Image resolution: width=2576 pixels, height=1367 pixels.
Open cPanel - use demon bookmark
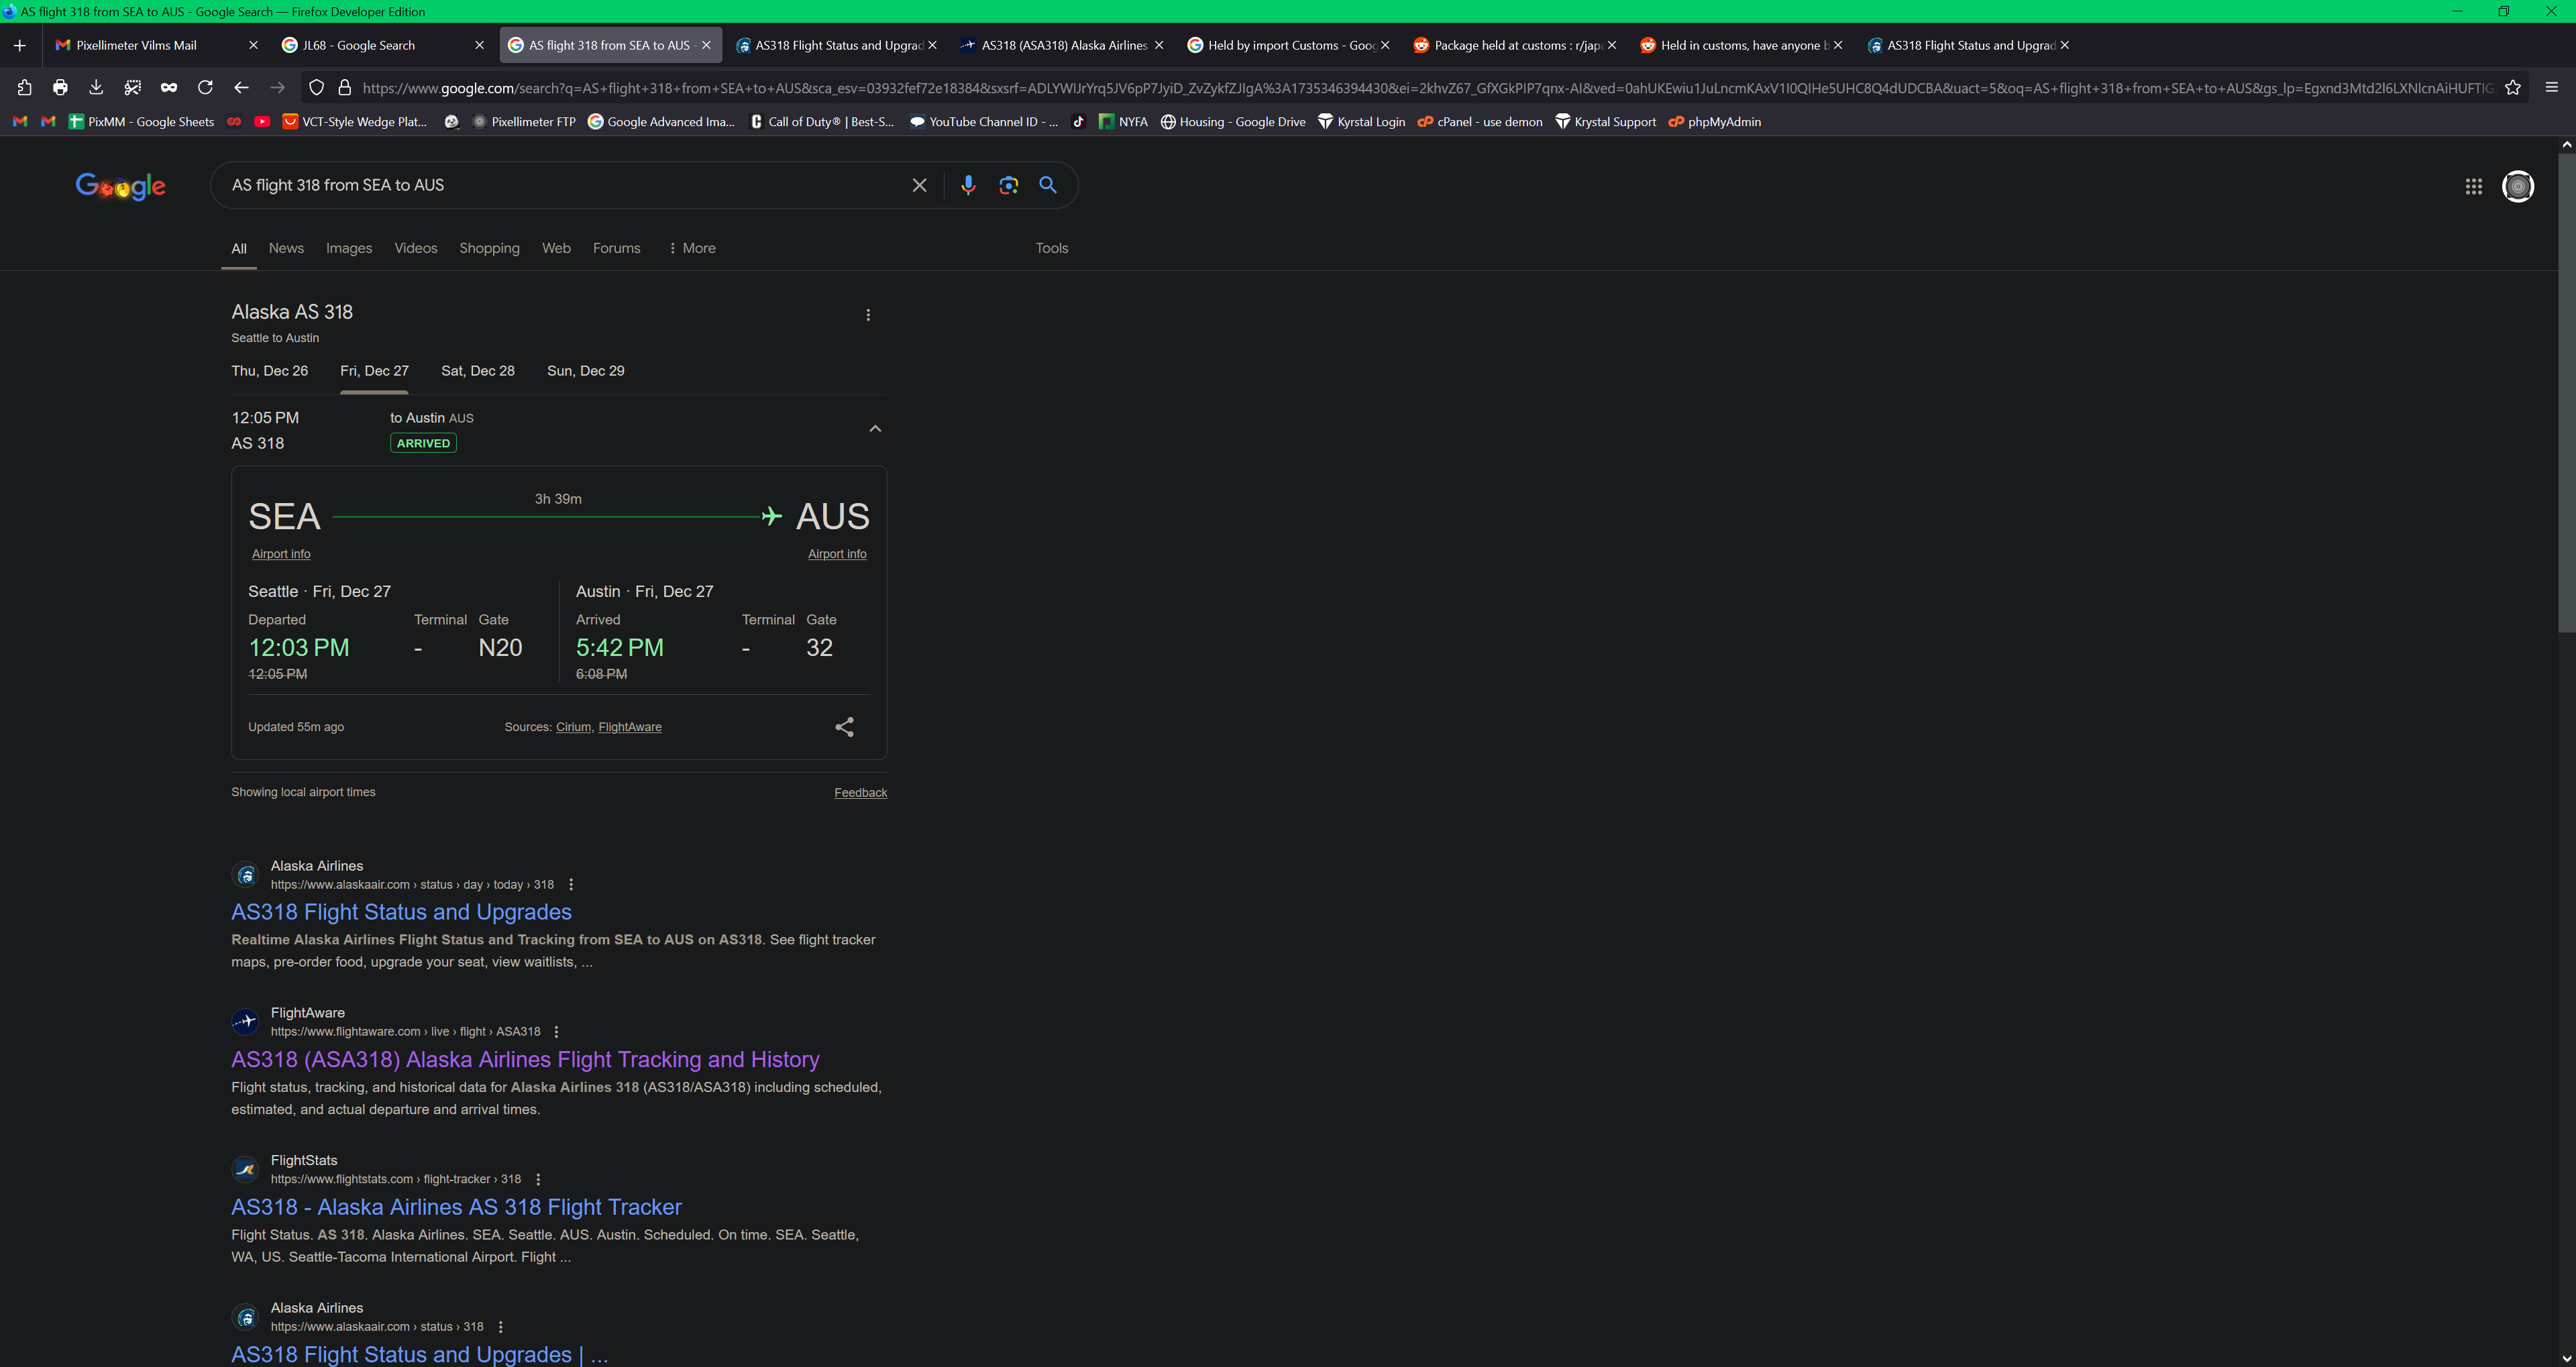[x=1480, y=122]
